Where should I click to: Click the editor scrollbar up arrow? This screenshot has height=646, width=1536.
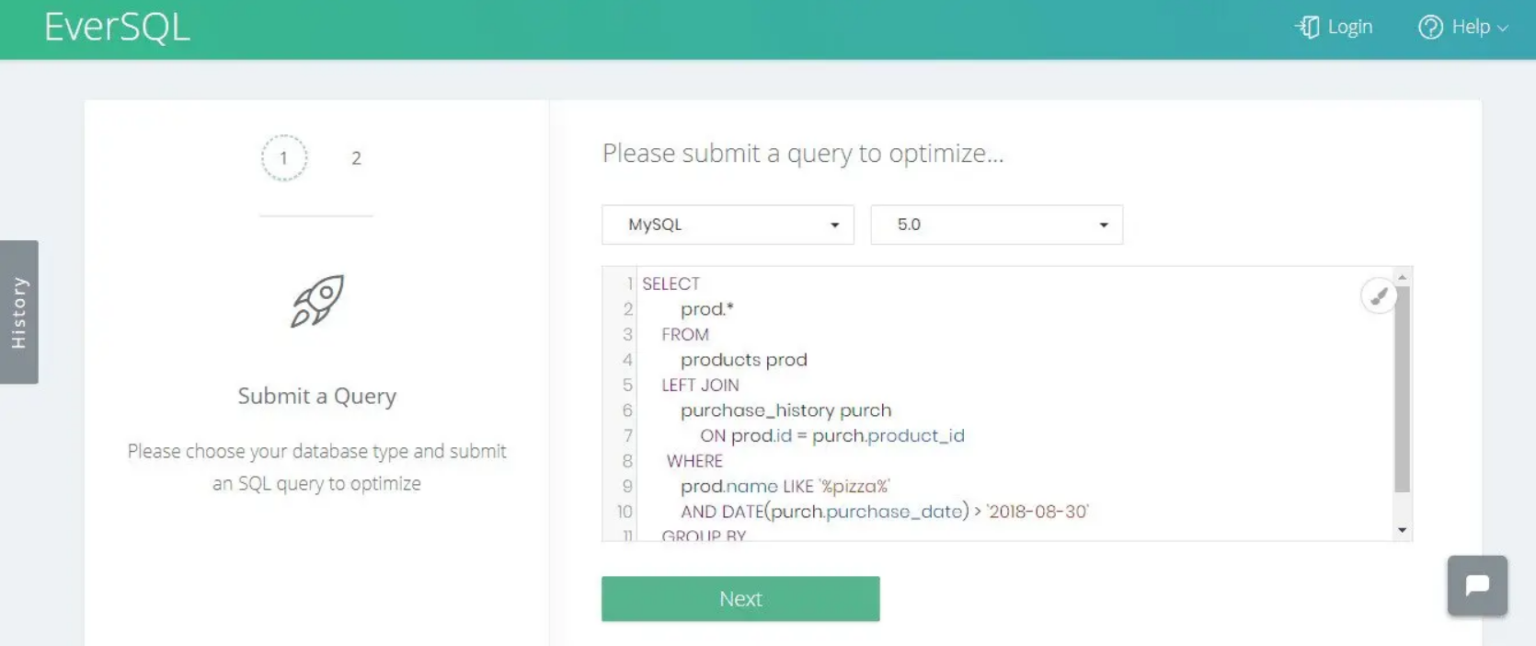[x=1403, y=275]
